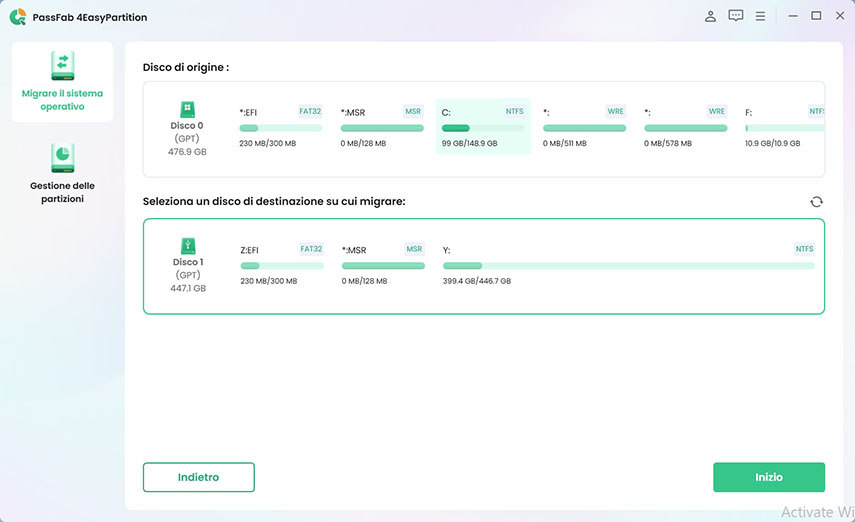Select the *:EFI partition on Disco 0
The width and height of the screenshot is (855, 522).
(x=280, y=127)
